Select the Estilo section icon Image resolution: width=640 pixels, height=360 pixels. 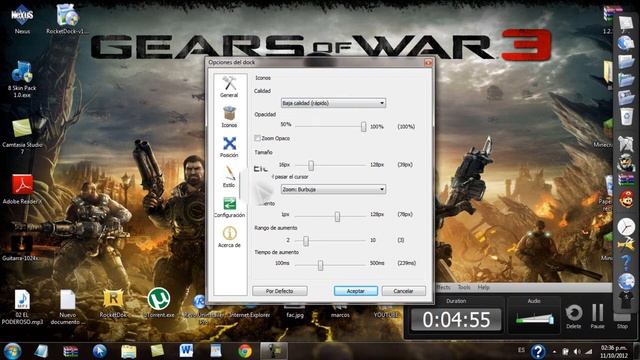point(229,176)
